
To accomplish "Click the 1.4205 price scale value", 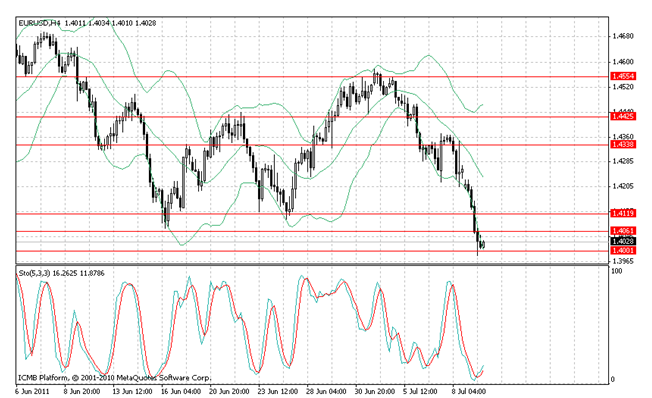I will [623, 186].
